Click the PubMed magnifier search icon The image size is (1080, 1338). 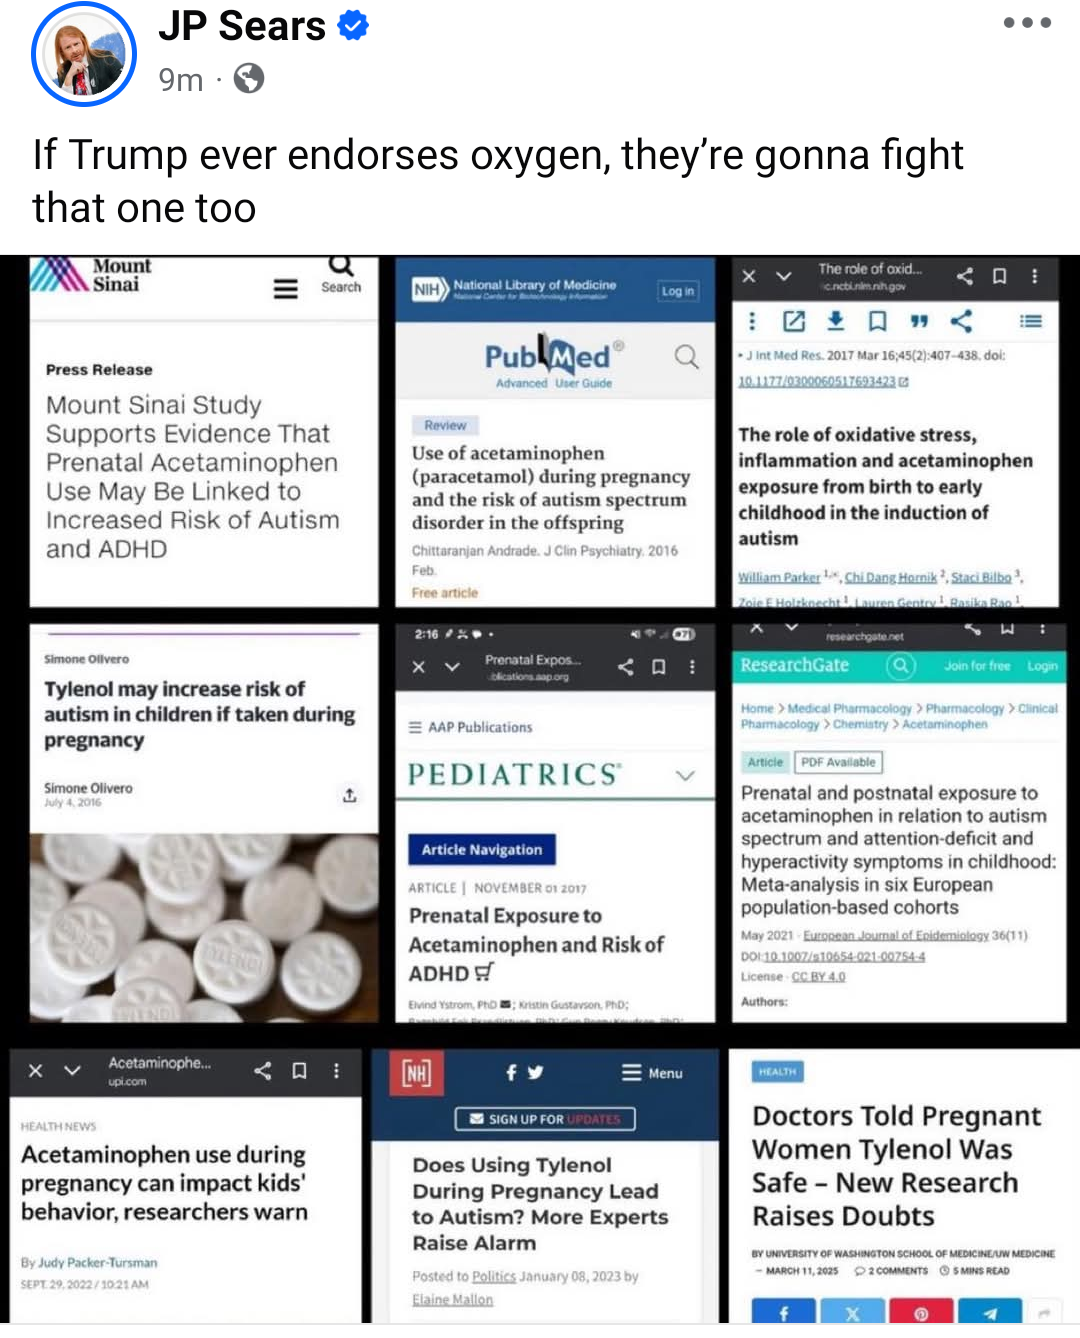tap(686, 356)
